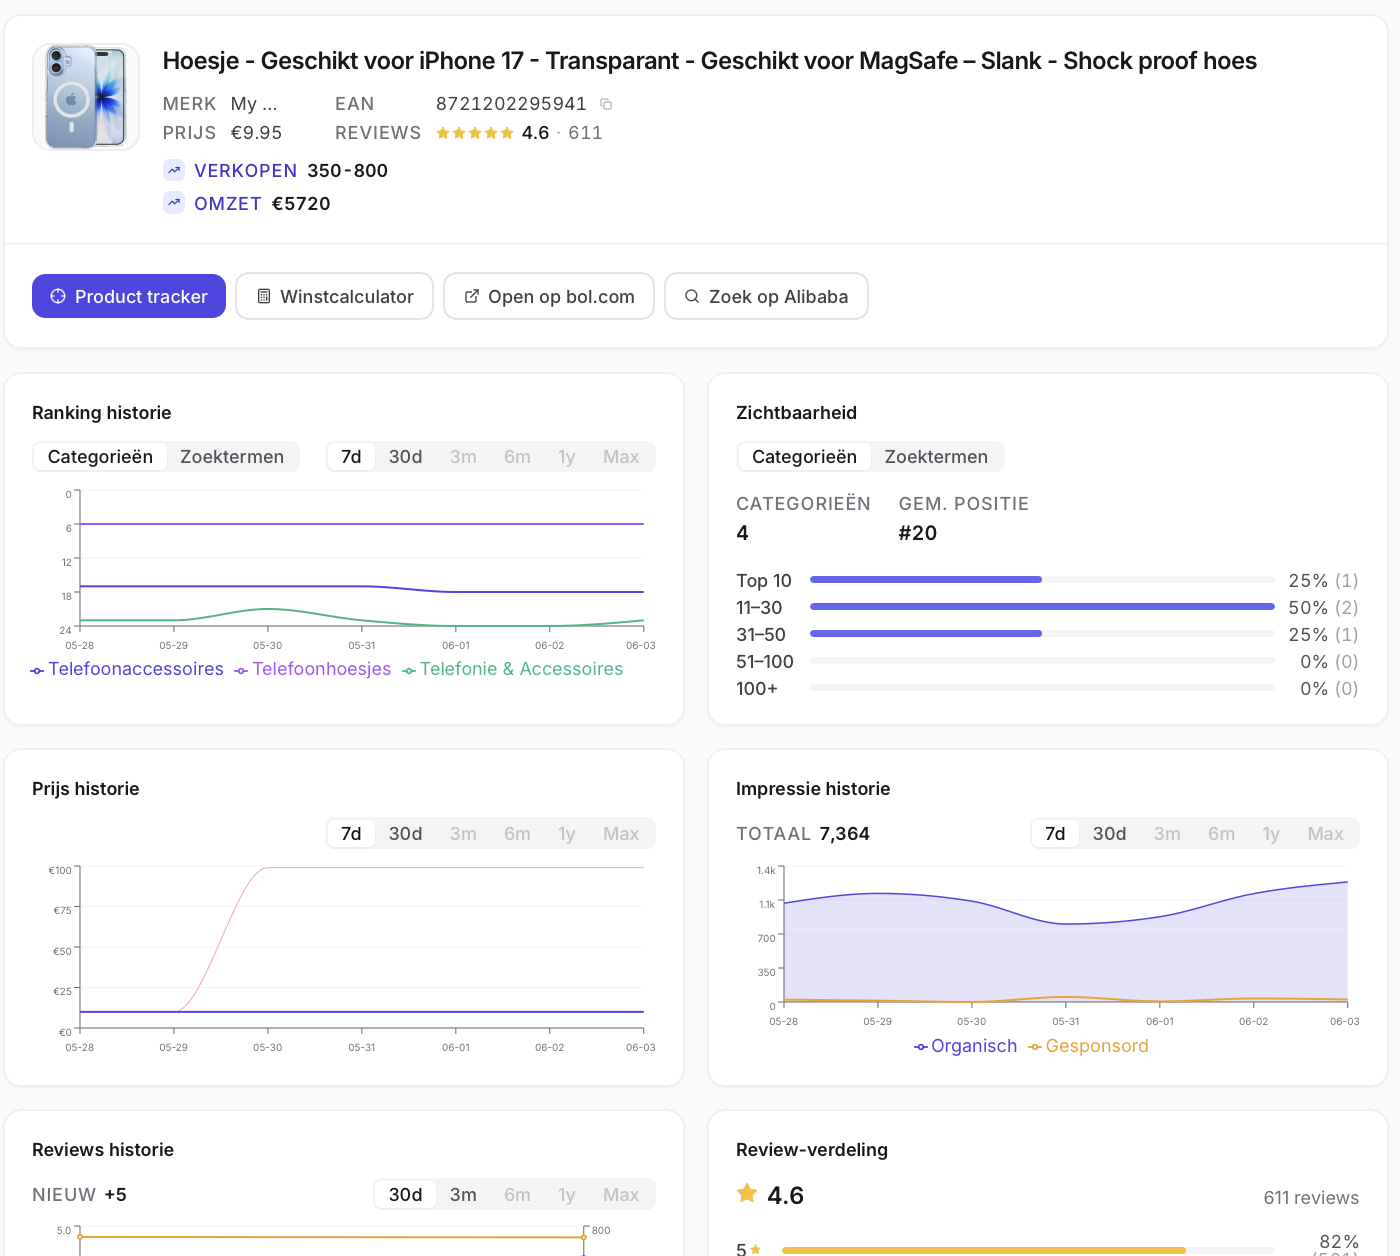Toggle Telefonie & Accessoires legend series
Viewport: 1400px width, 1256px height.
(512, 669)
